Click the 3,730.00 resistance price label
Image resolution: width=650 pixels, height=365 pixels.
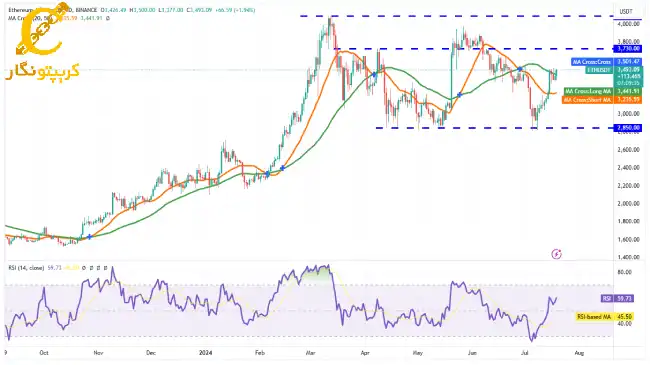[628, 49]
